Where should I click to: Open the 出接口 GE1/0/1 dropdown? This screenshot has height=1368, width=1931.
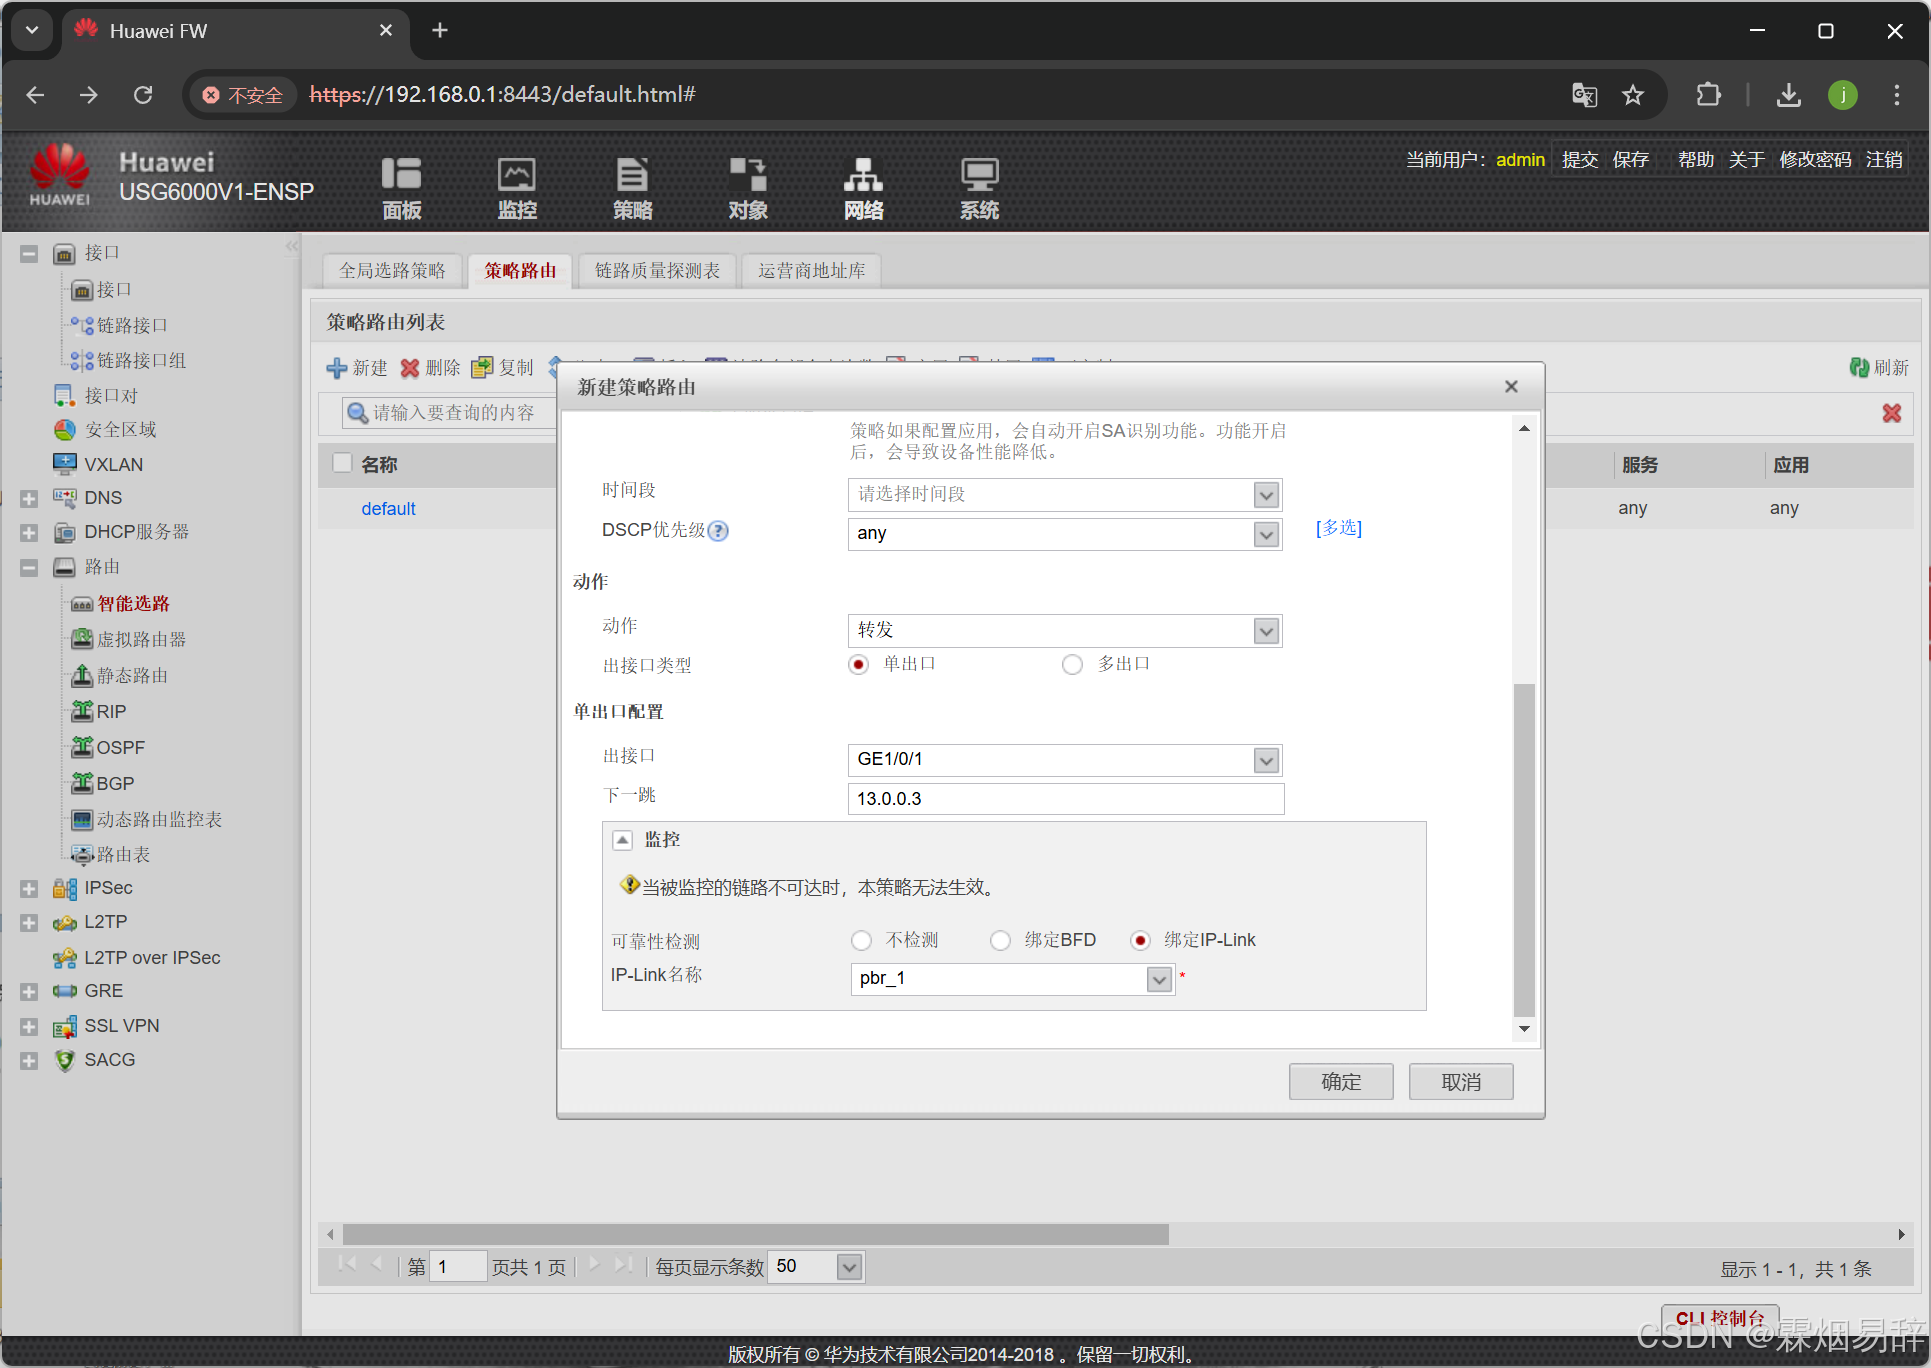pos(1266,761)
